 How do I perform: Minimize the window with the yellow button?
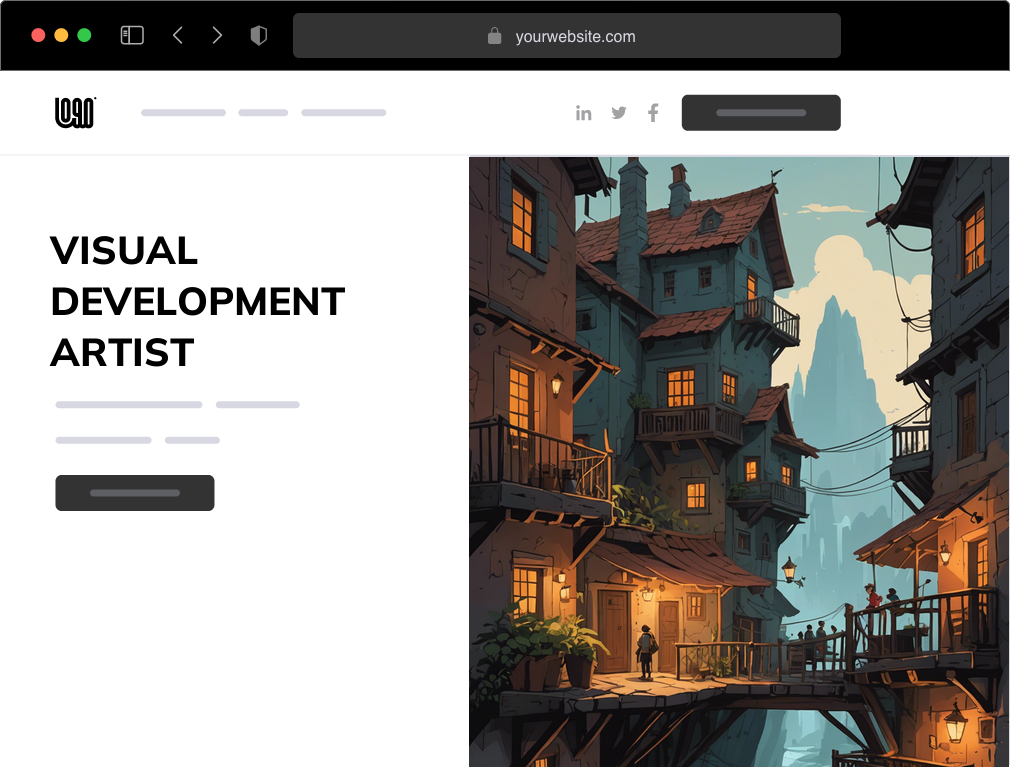(61, 35)
